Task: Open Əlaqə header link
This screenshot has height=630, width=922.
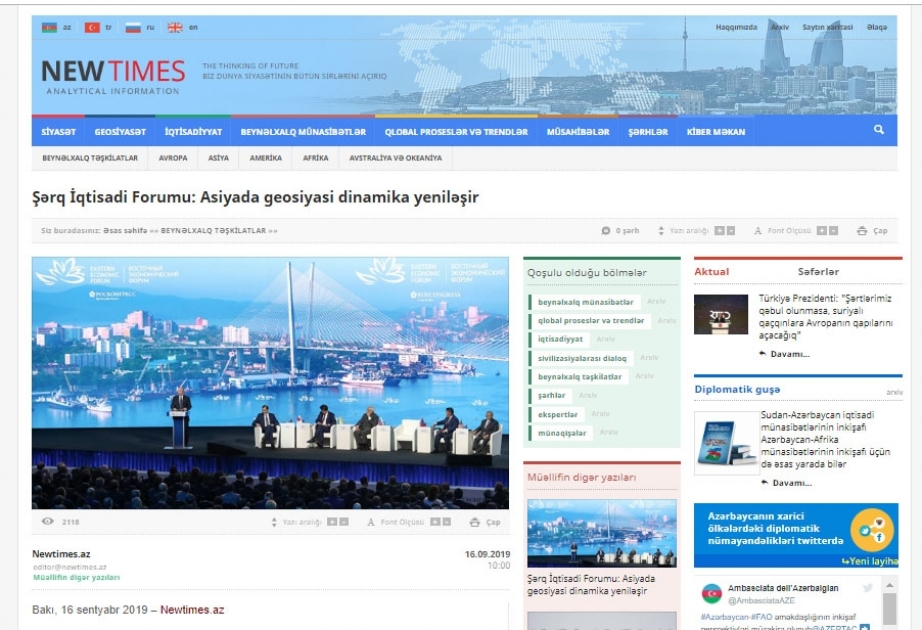Action: tap(877, 27)
